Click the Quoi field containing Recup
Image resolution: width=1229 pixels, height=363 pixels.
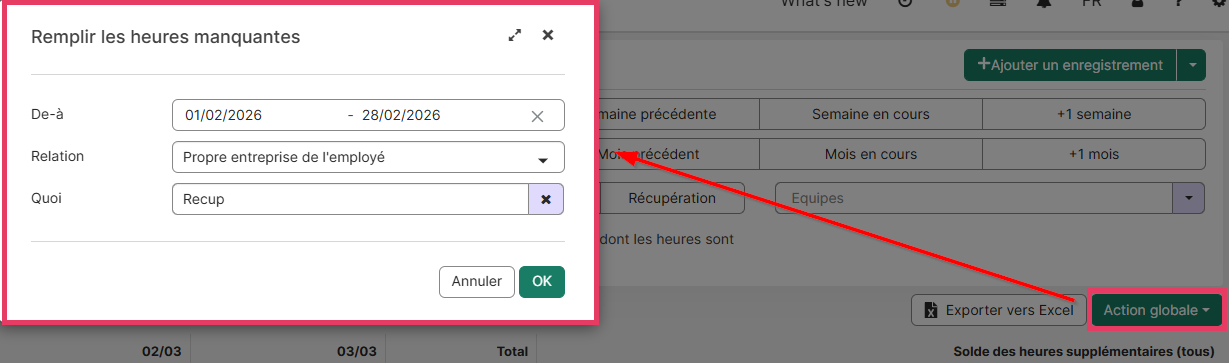coord(350,199)
